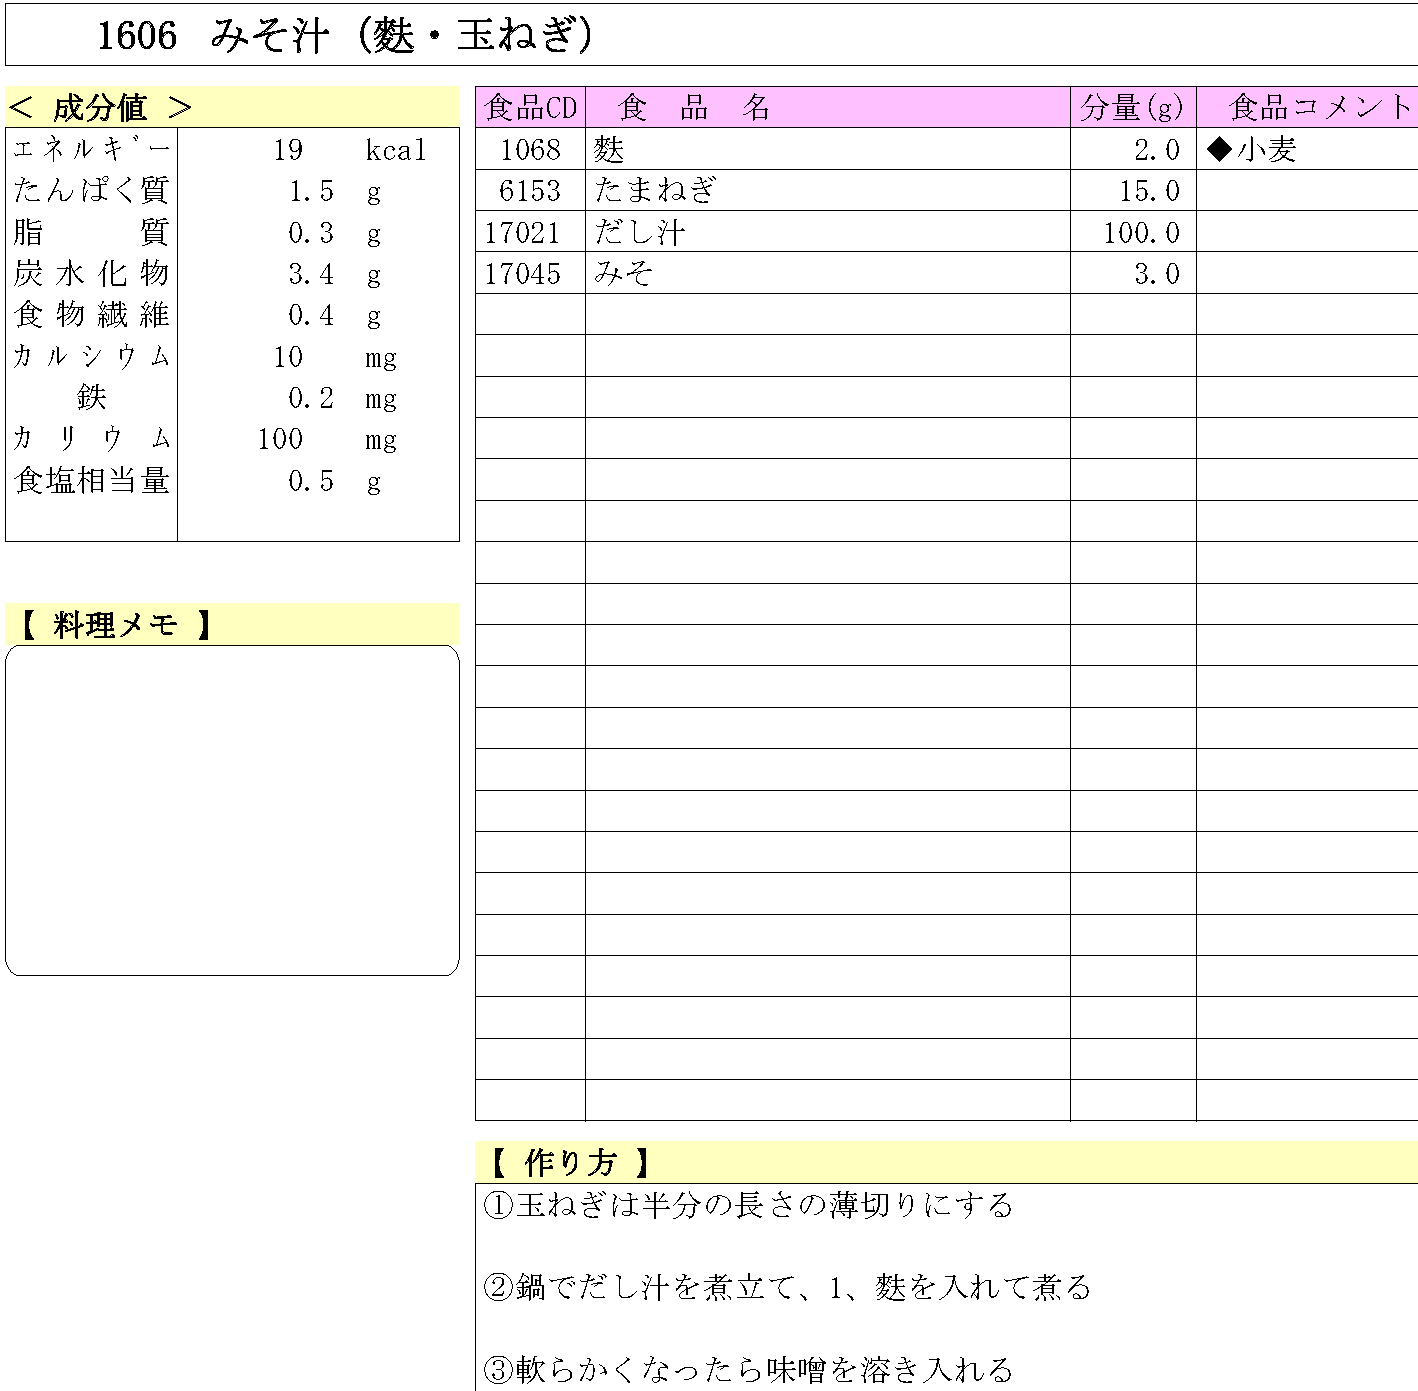
Task: Select the 成分値 section header
Action: 100,107
